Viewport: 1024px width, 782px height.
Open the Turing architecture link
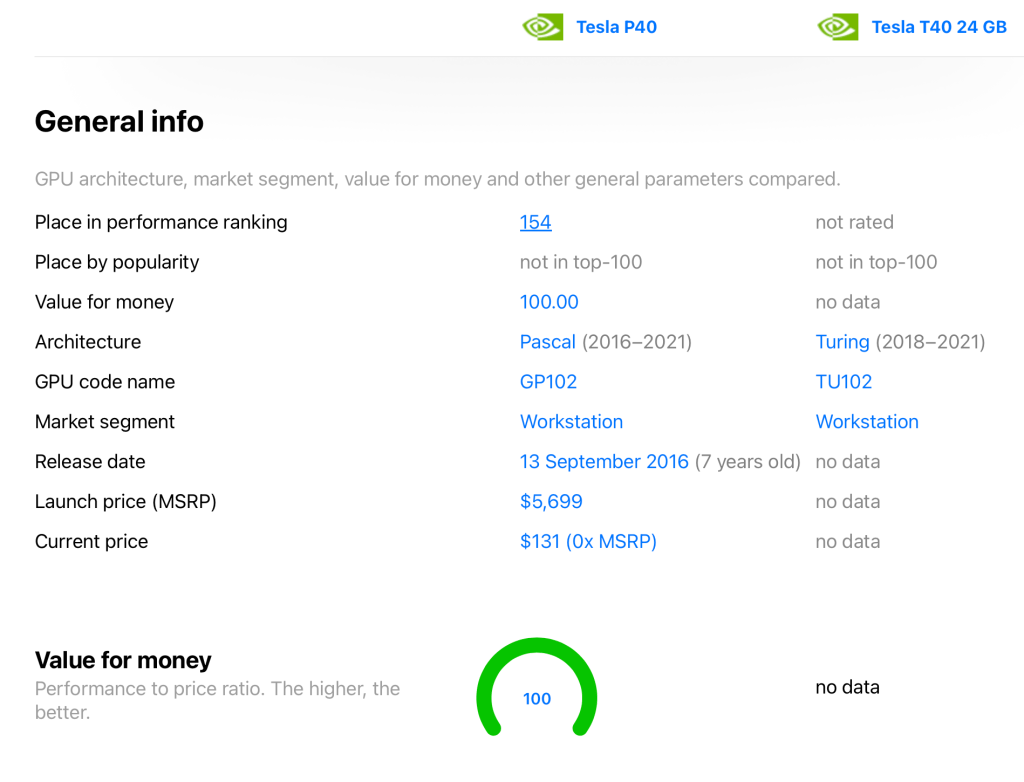click(842, 342)
